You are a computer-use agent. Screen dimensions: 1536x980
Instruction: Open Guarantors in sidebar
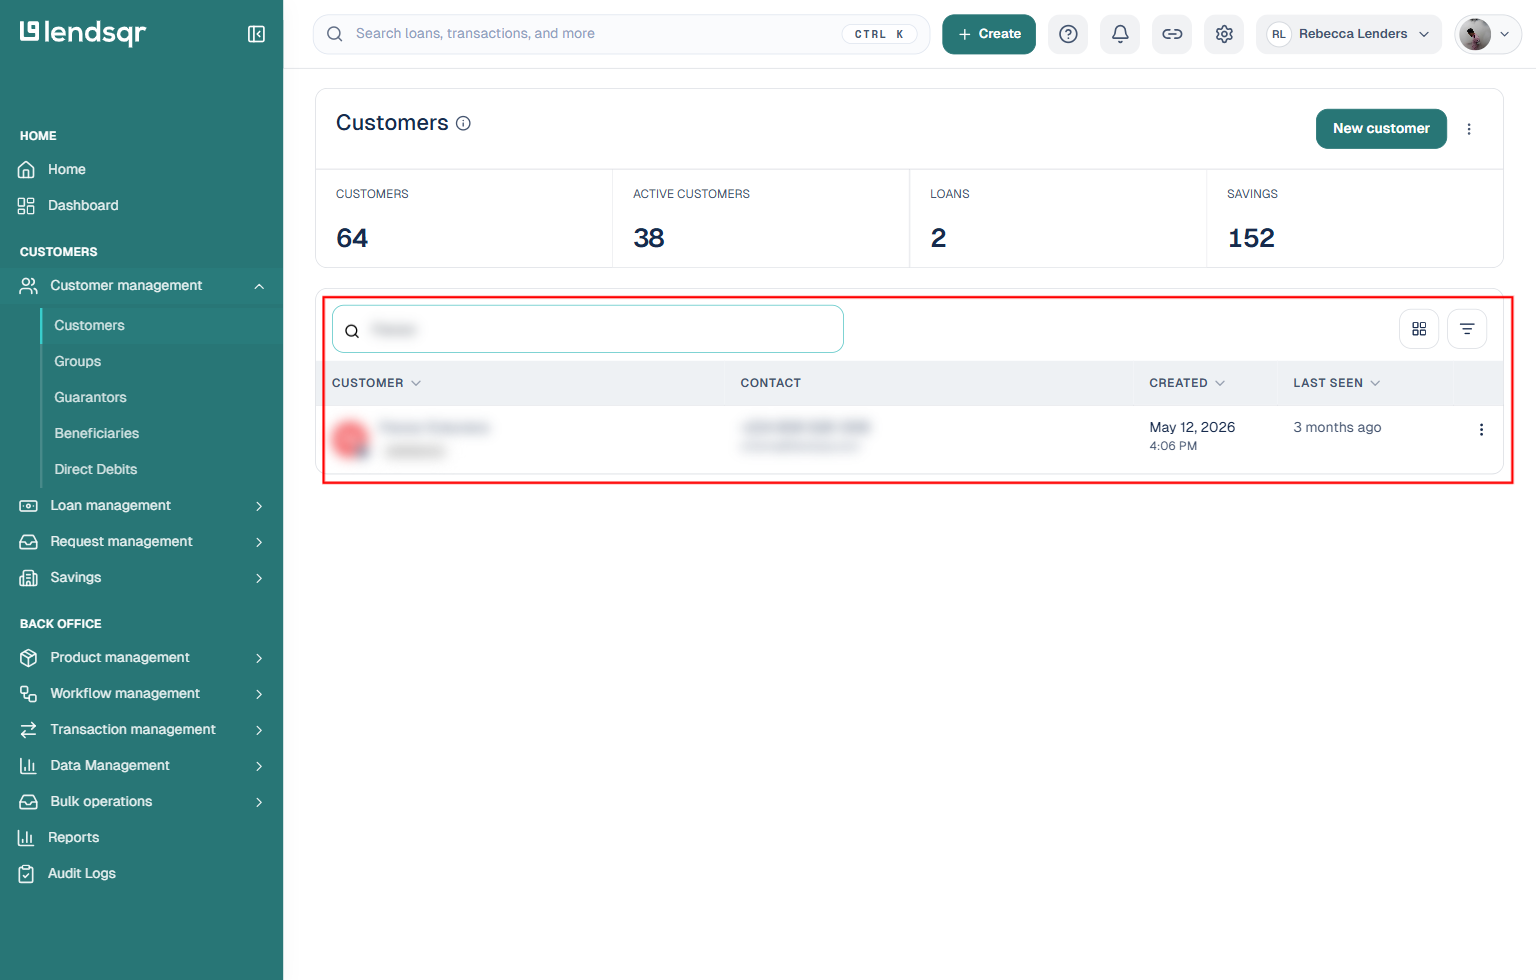(90, 398)
